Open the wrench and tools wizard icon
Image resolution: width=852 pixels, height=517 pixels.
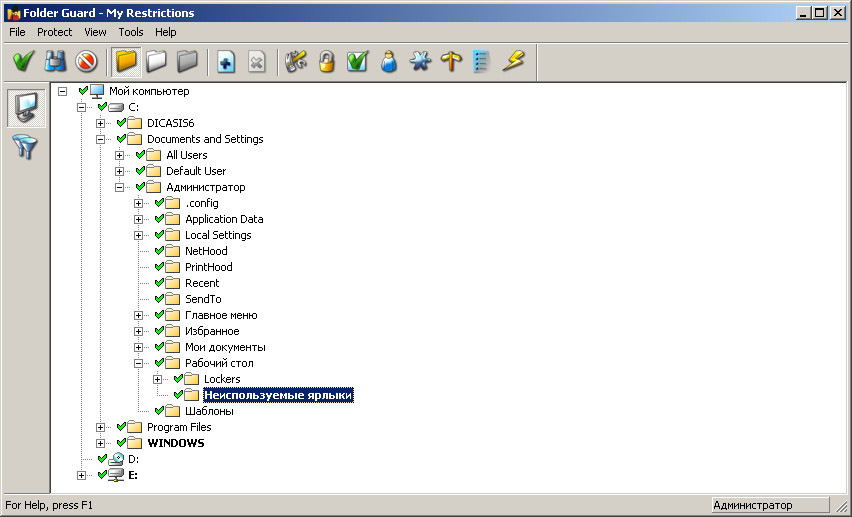click(x=296, y=61)
